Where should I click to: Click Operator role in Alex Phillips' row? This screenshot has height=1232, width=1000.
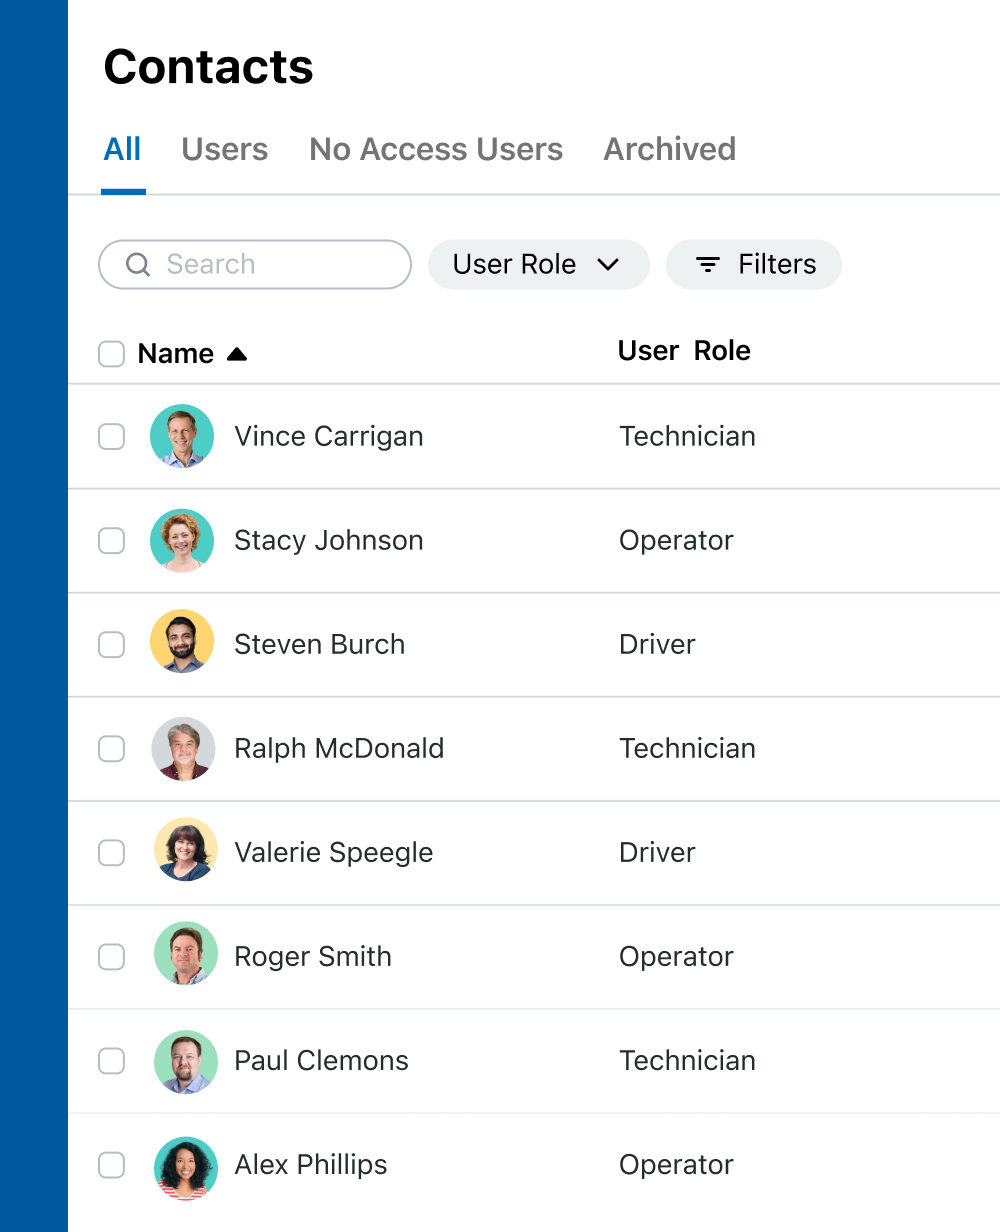677,1164
